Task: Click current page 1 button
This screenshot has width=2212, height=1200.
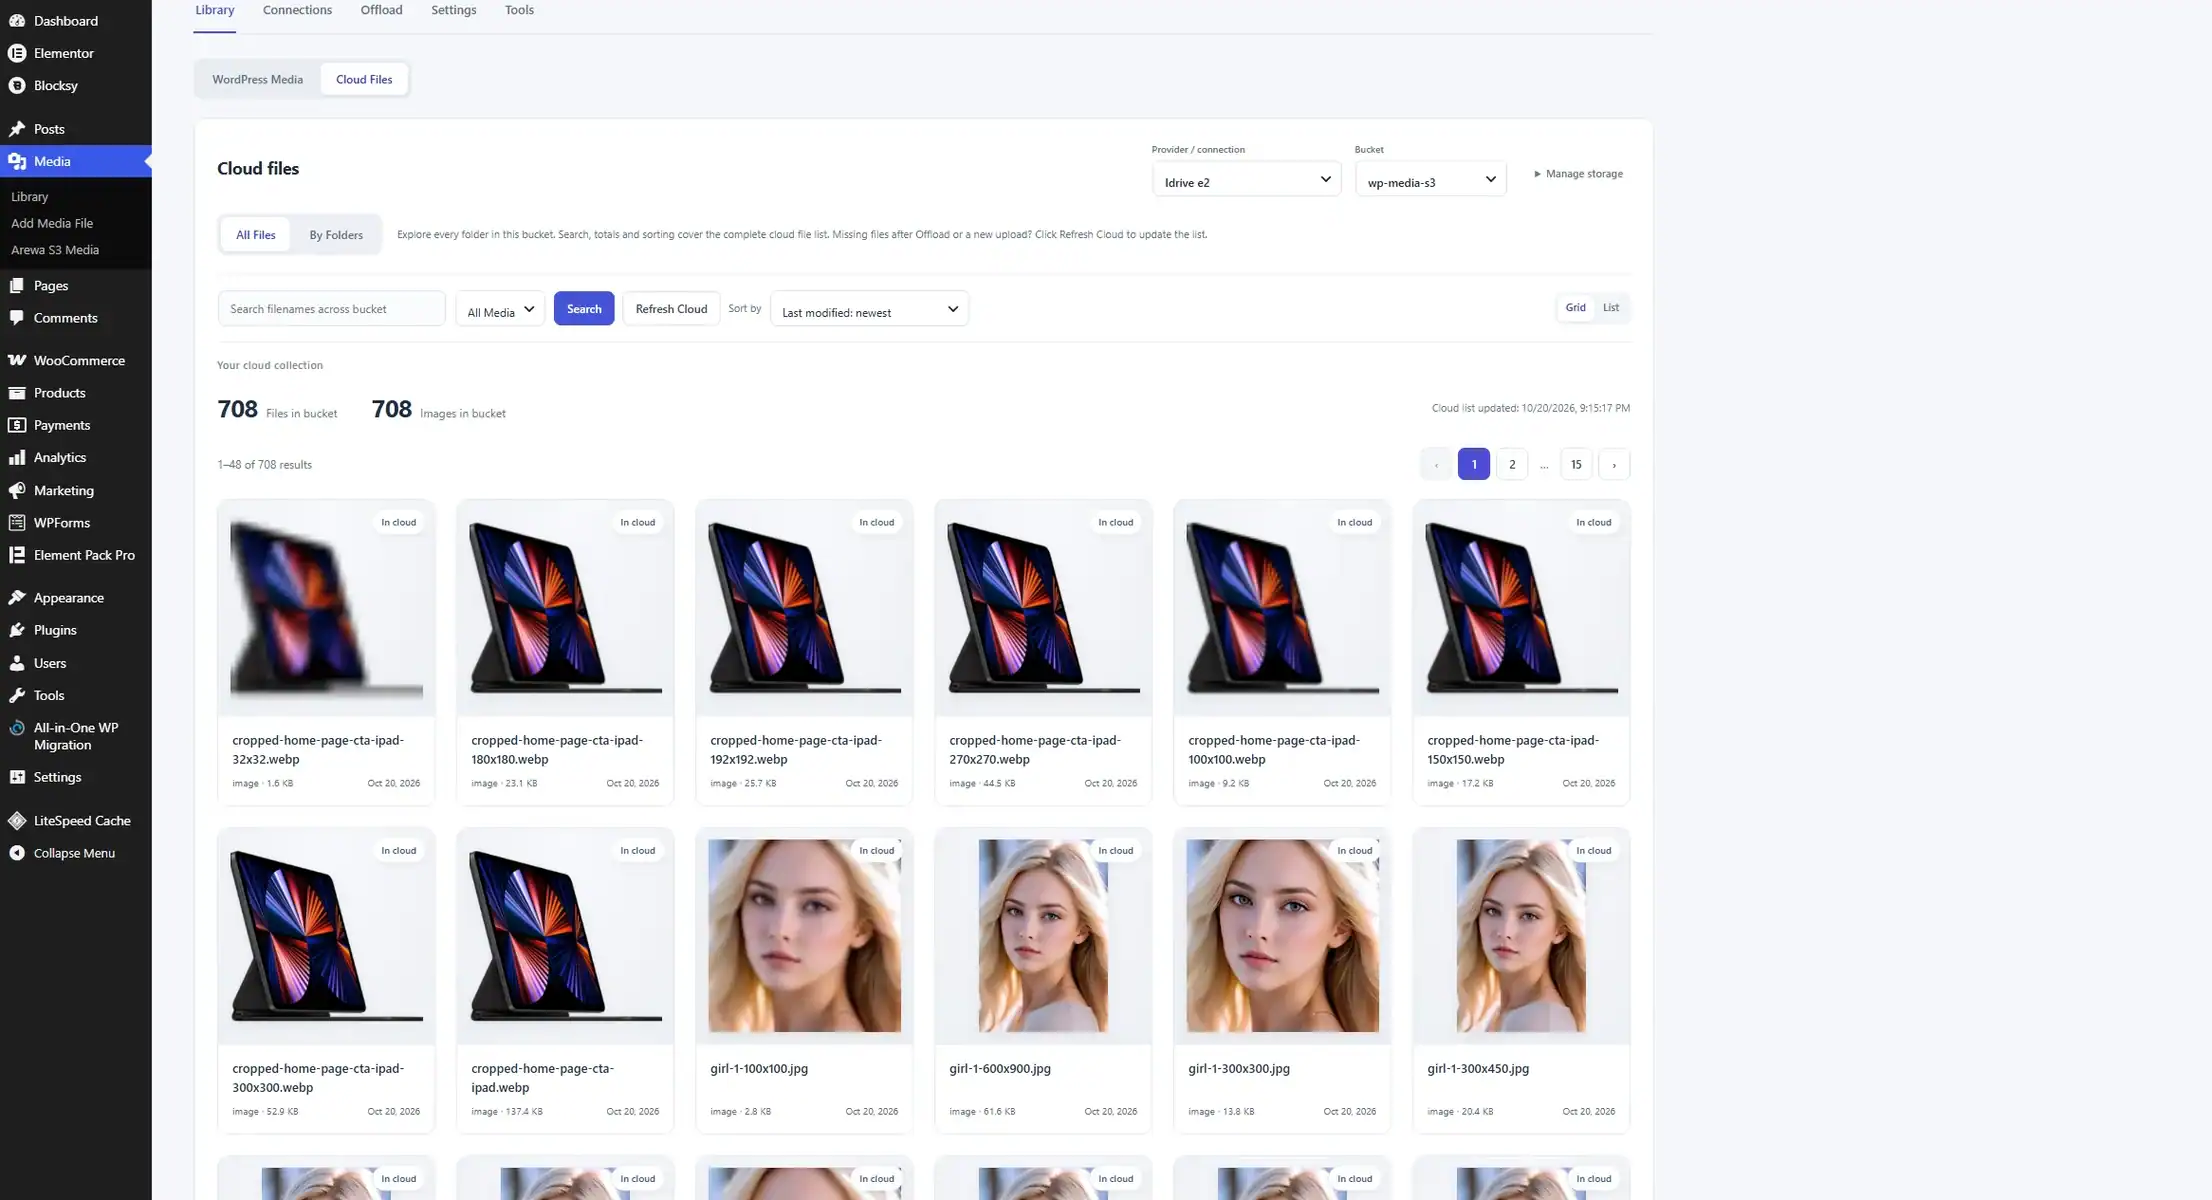Action: coord(1474,464)
